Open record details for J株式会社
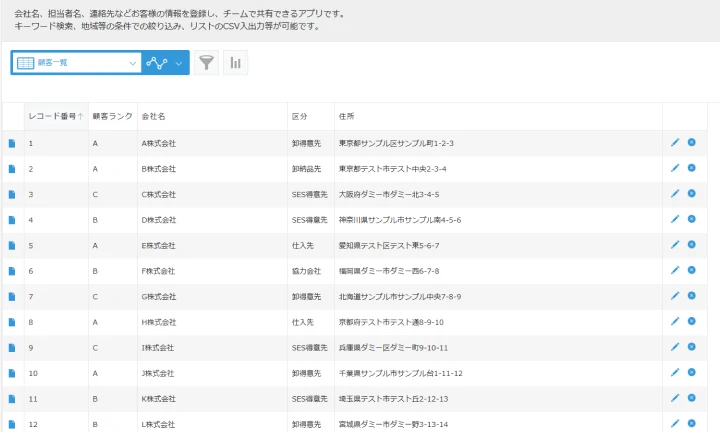This screenshot has width=720, height=432. tap(12, 373)
